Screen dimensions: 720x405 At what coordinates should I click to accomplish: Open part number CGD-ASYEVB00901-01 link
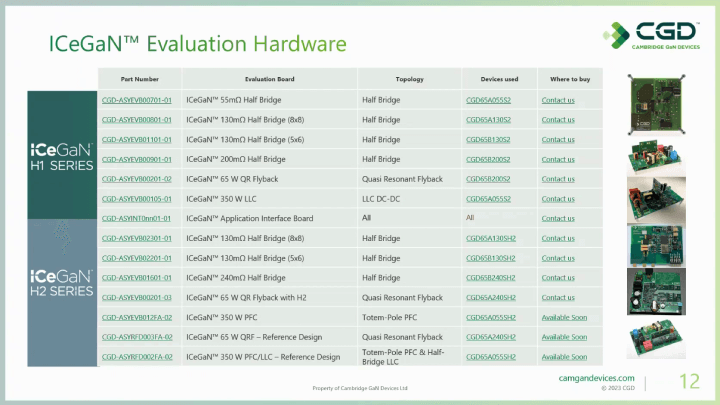tap(136, 159)
